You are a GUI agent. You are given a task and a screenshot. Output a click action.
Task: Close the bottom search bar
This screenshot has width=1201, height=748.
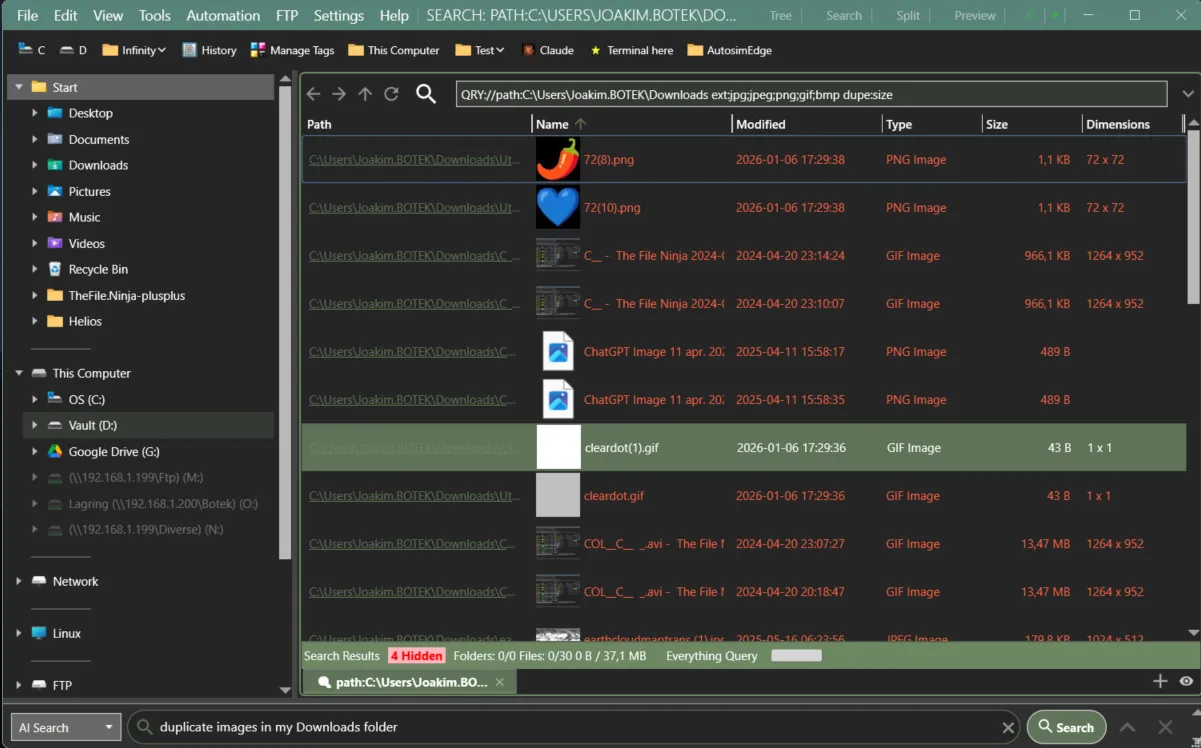pyautogui.click(x=1165, y=727)
